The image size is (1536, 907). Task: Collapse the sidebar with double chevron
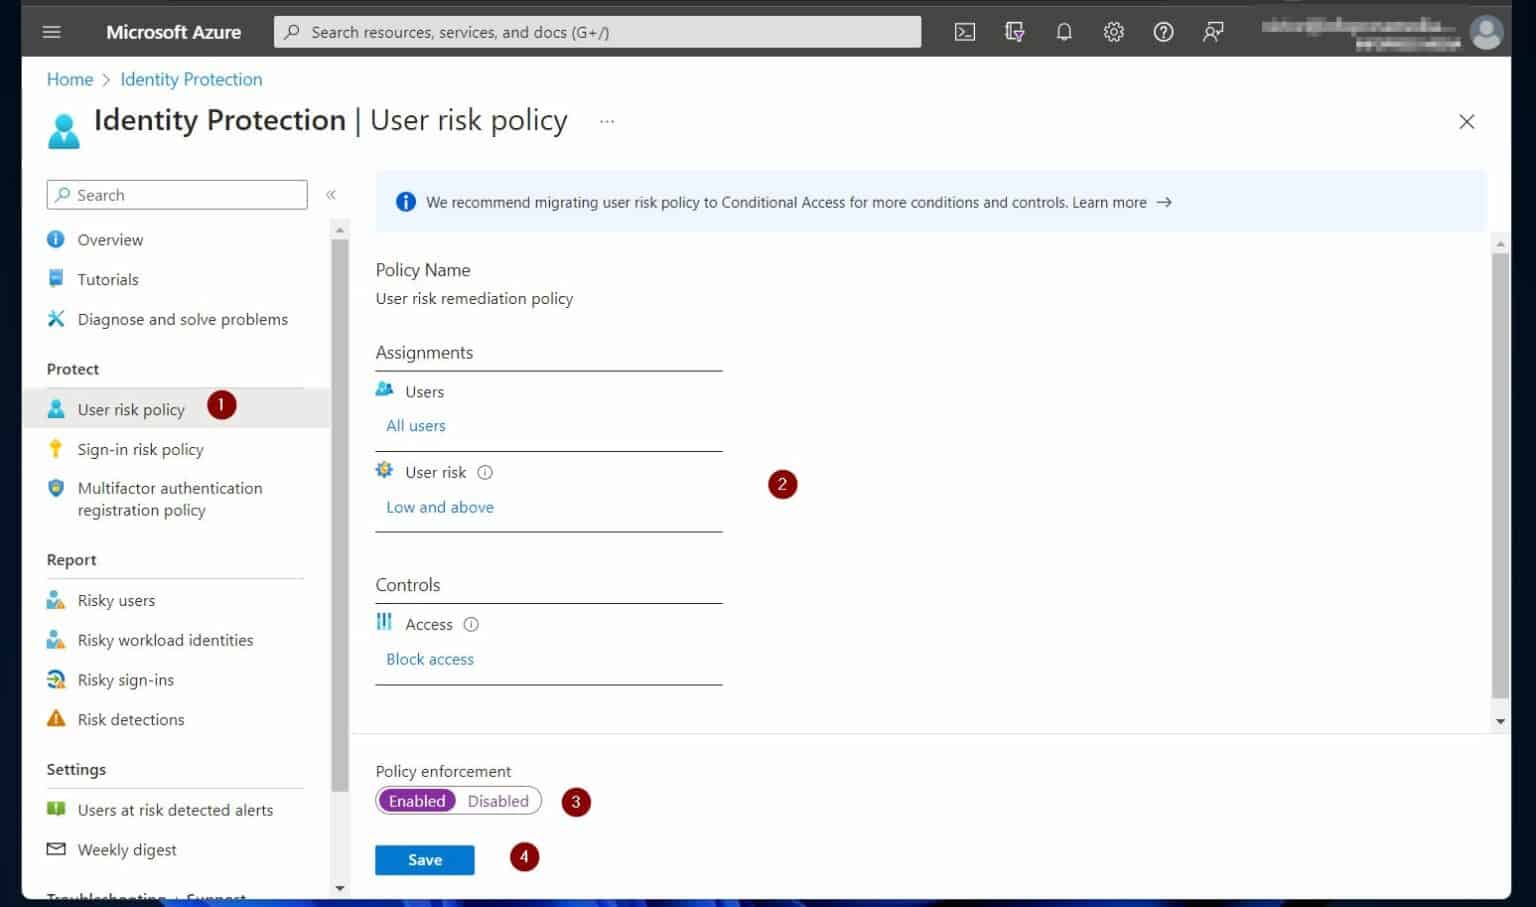[331, 195]
